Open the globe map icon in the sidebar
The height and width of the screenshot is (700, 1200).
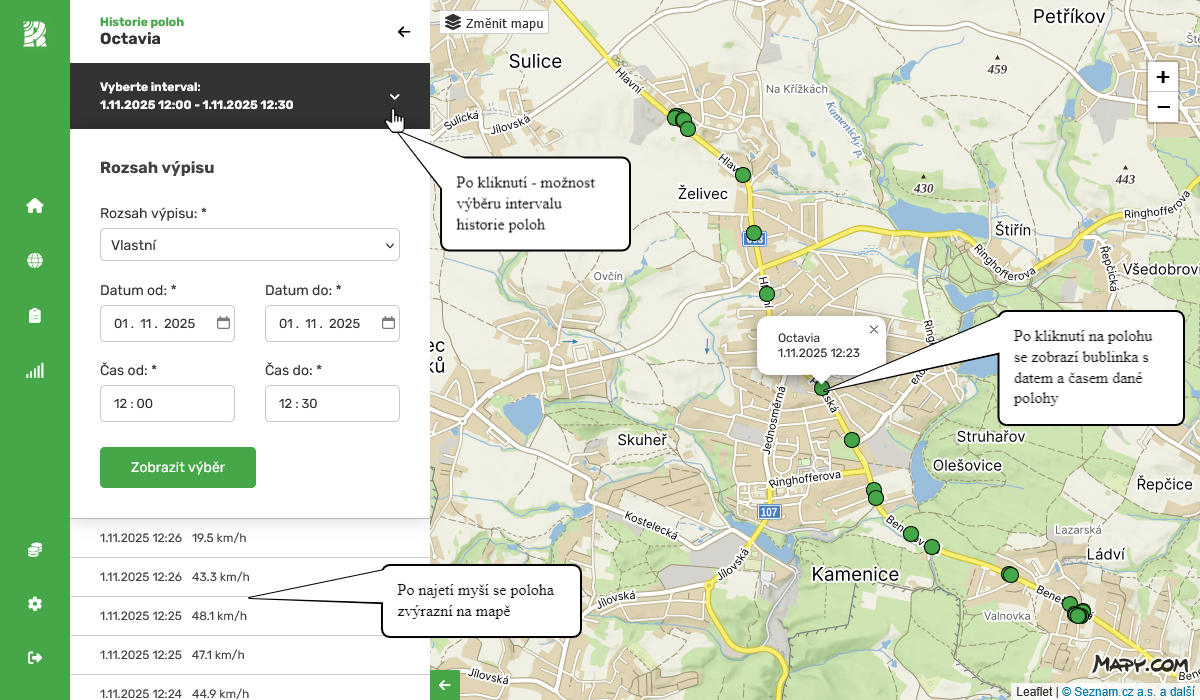coord(35,261)
